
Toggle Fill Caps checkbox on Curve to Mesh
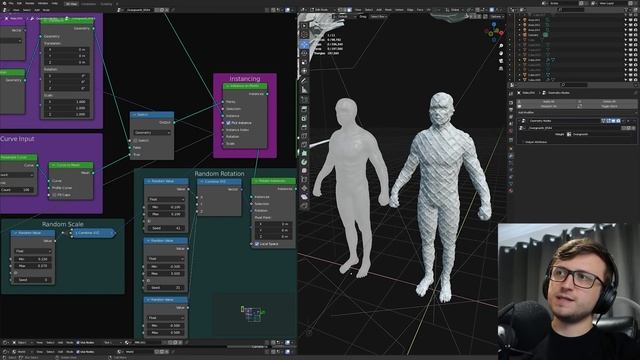pyautogui.click(x=54, y=195)
